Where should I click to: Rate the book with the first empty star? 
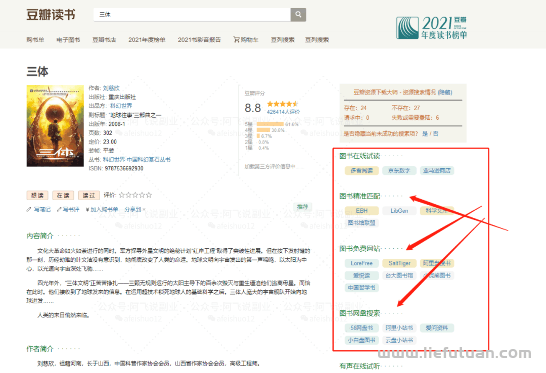[122, 195]
